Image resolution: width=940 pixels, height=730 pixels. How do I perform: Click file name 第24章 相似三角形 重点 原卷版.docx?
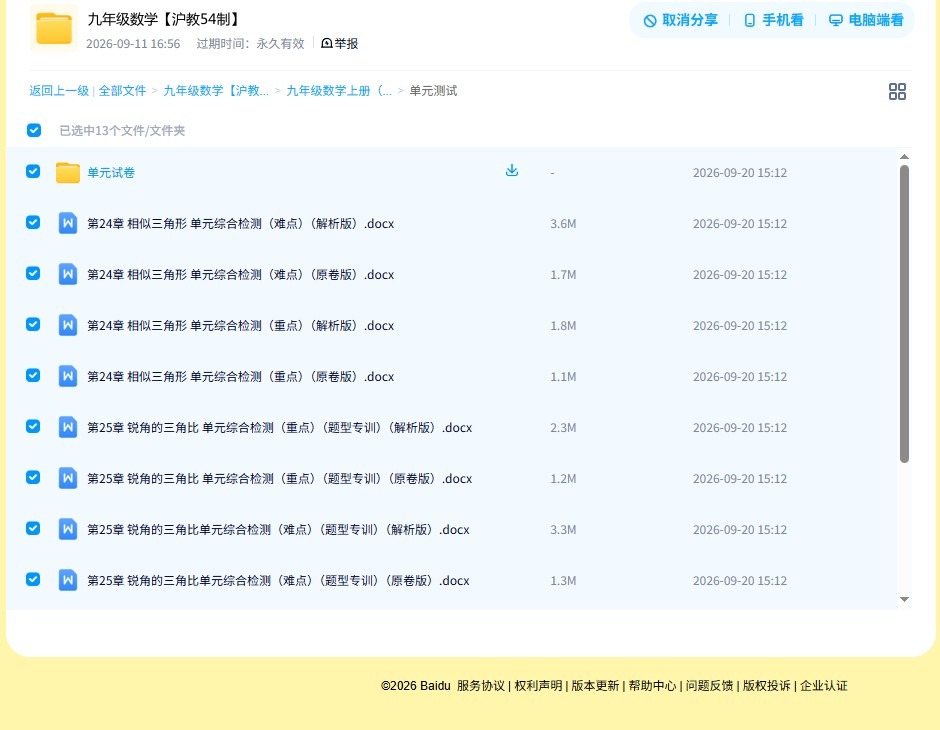240,376
